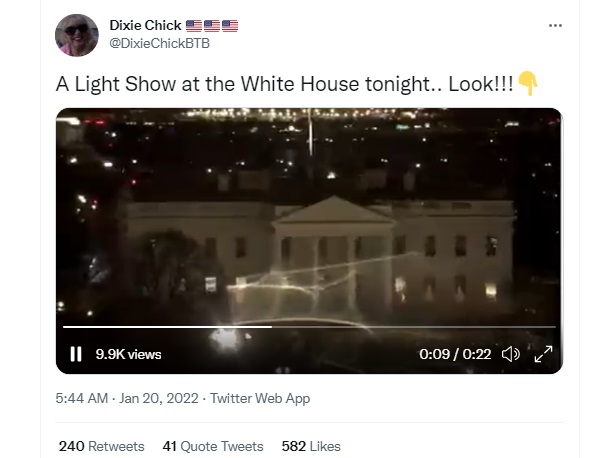
Task: View the 41 Quote Tweets
Action: [213, 446]
